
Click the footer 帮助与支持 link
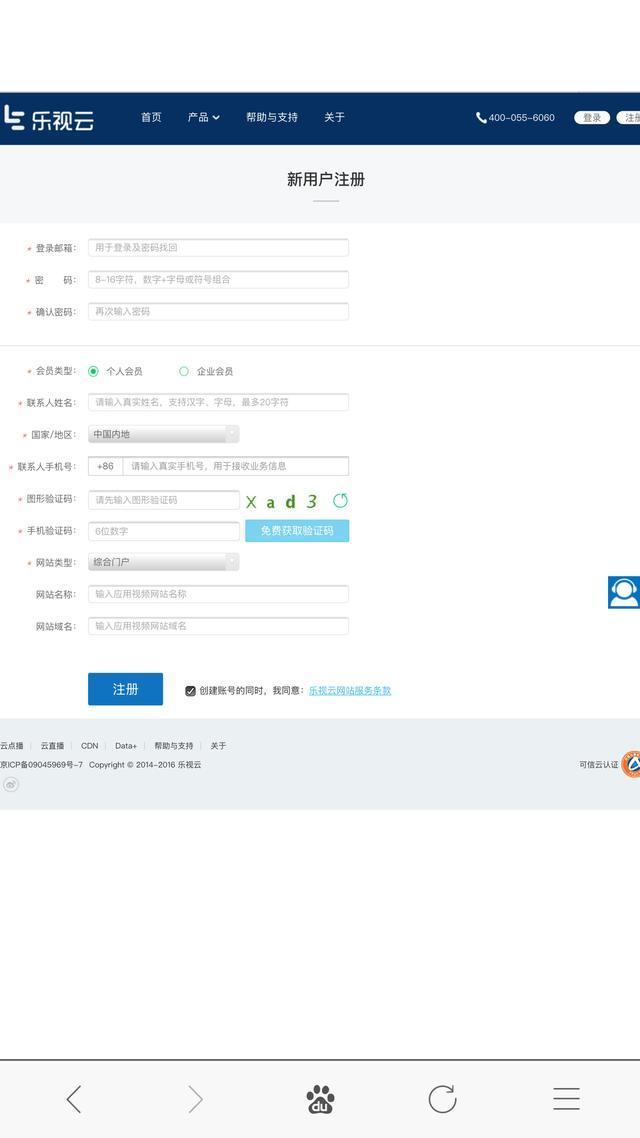point(173,745)
